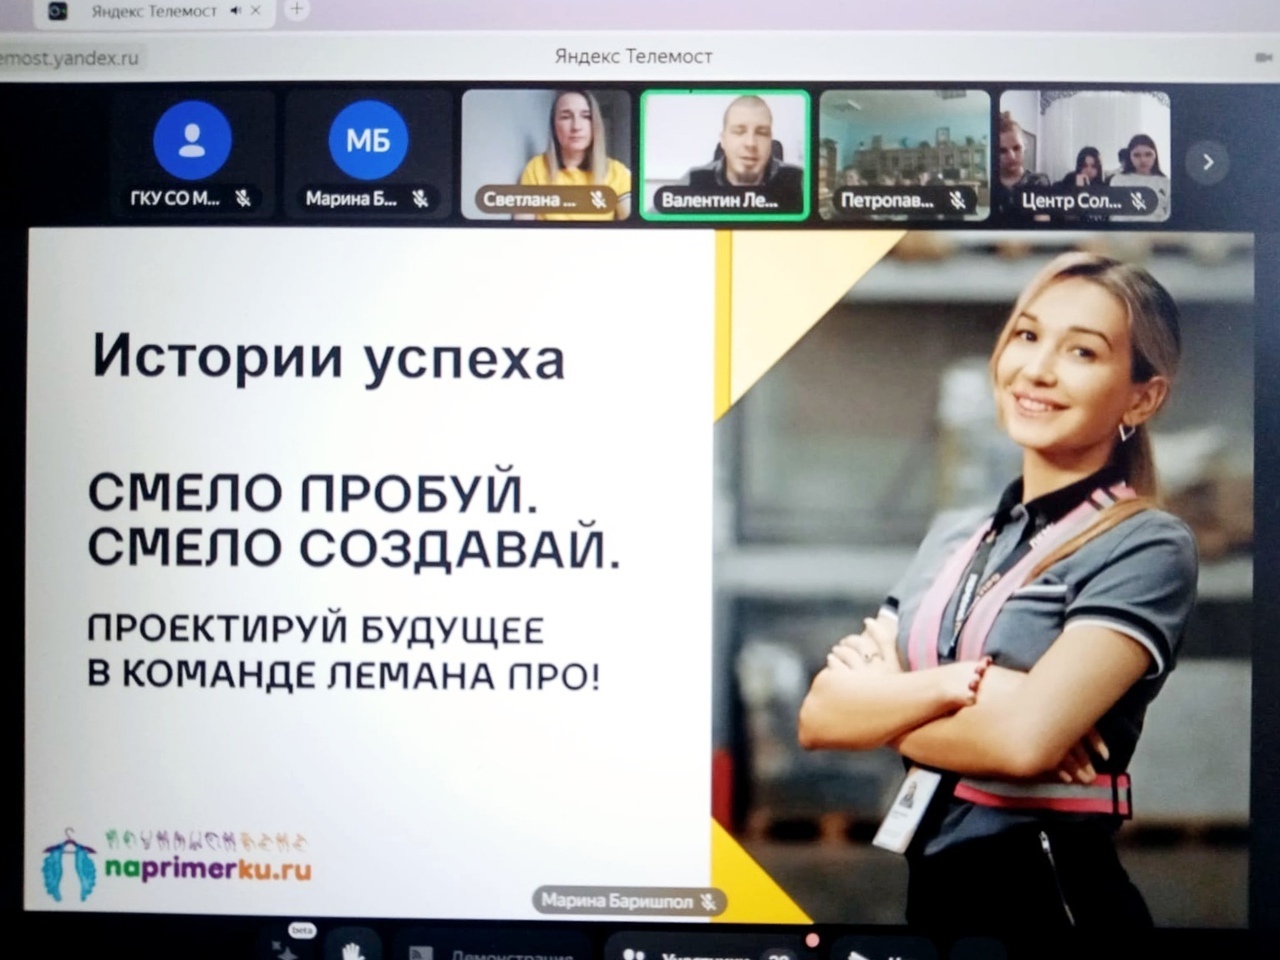The image size is (1280, 960).
Task: Click the Телемост favicon on the tab
Action: tap(58, 11)
